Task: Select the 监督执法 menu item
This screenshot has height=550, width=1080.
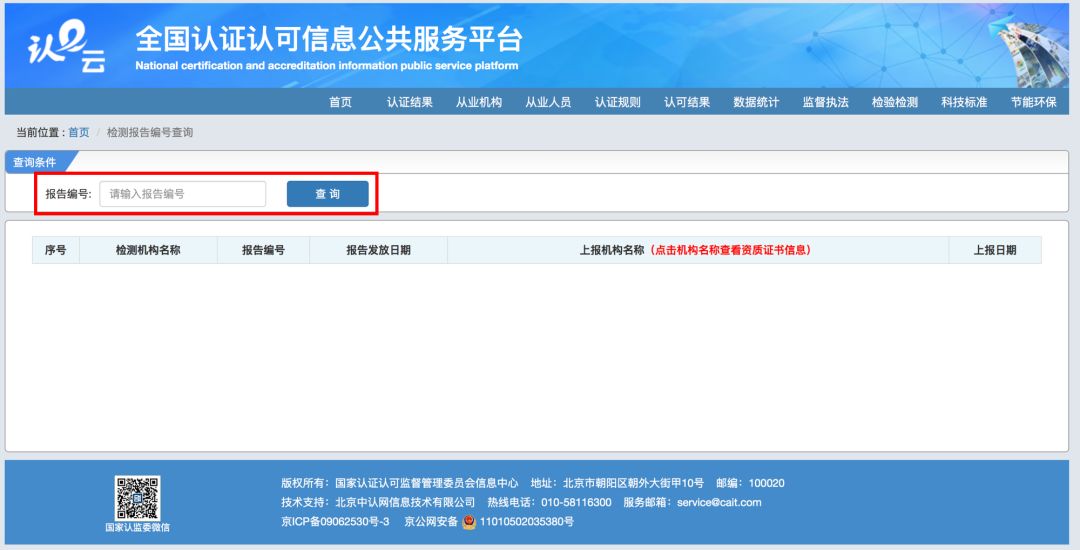Action: (825, 102)
